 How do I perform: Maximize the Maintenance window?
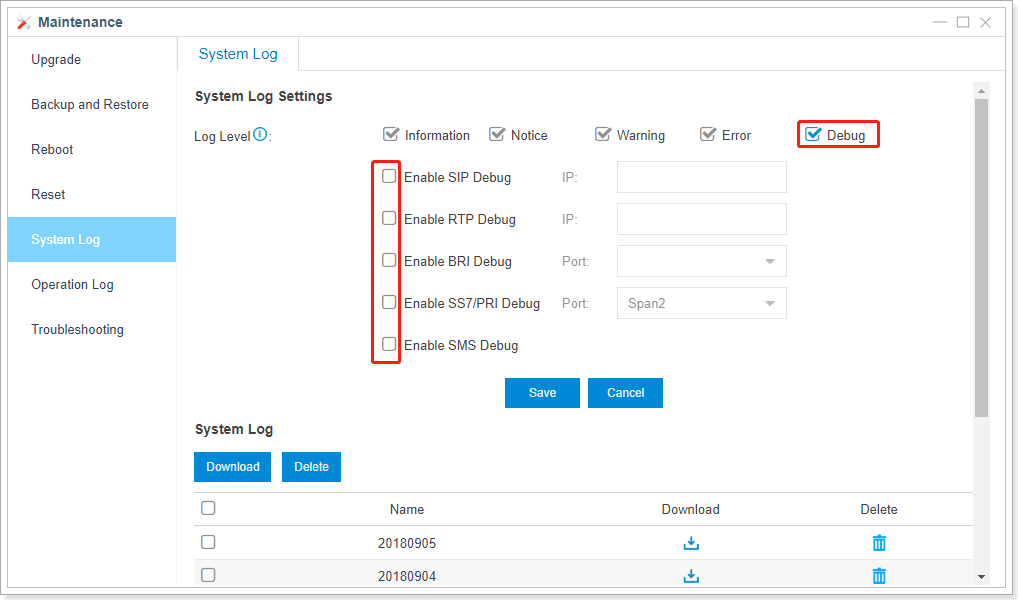[x=963, y=22]
